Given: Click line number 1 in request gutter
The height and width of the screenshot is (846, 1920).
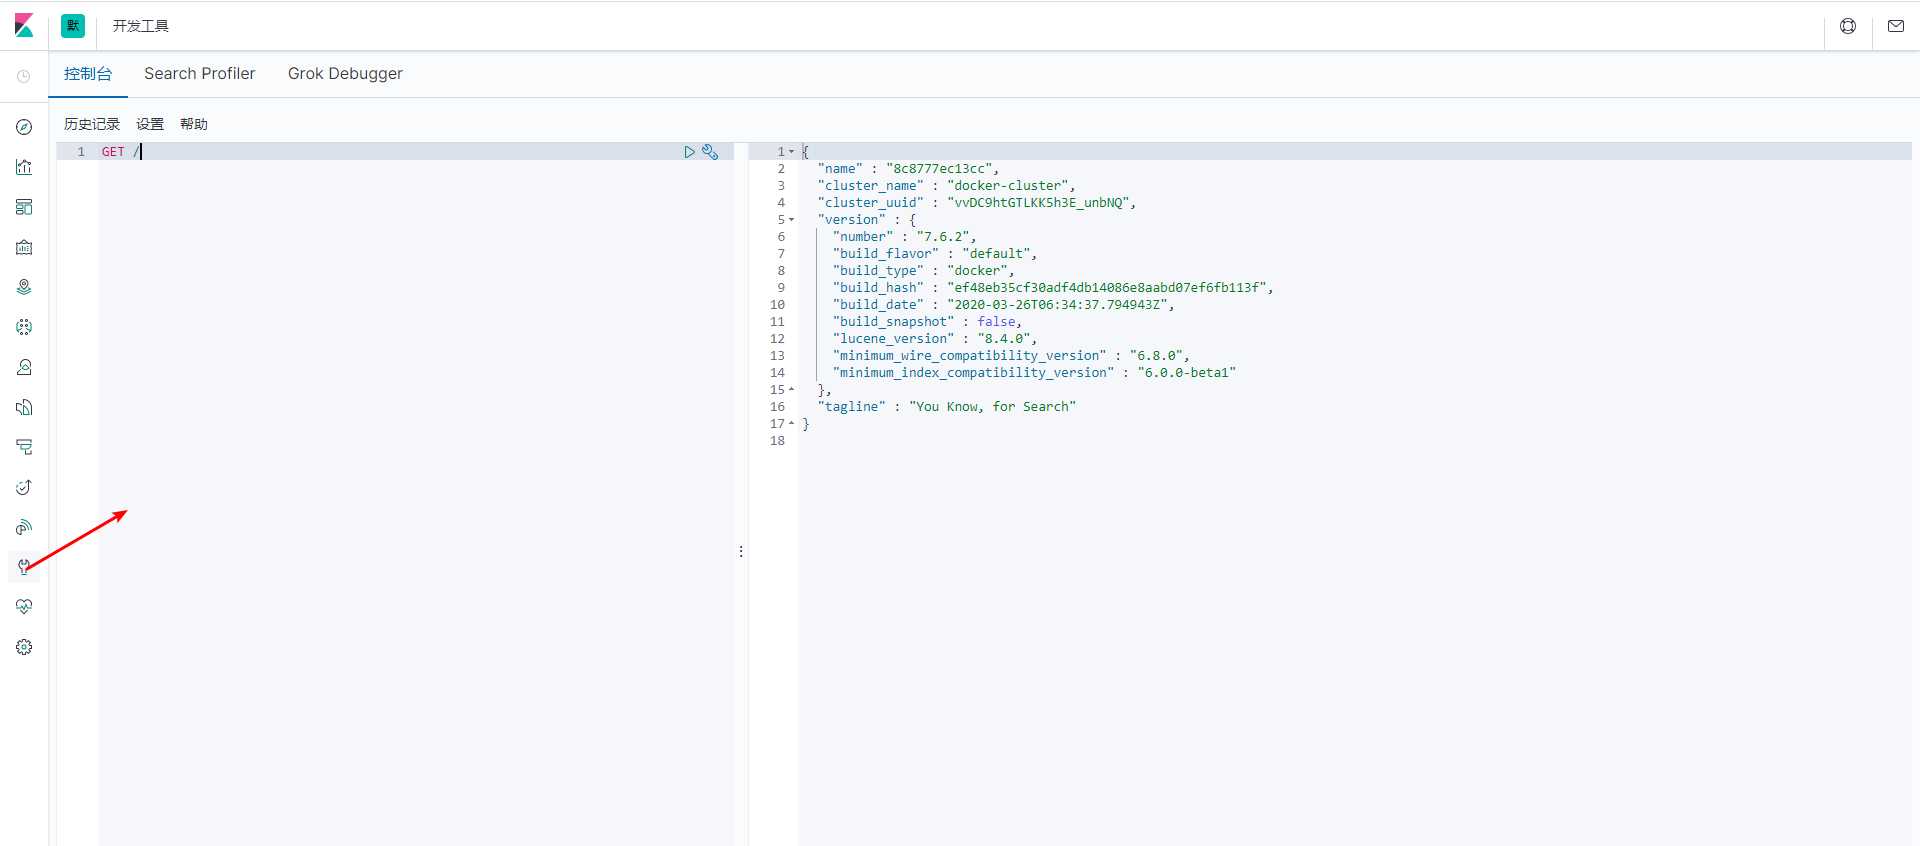Looking at the screenshot, I should click(x=81, y=152).
